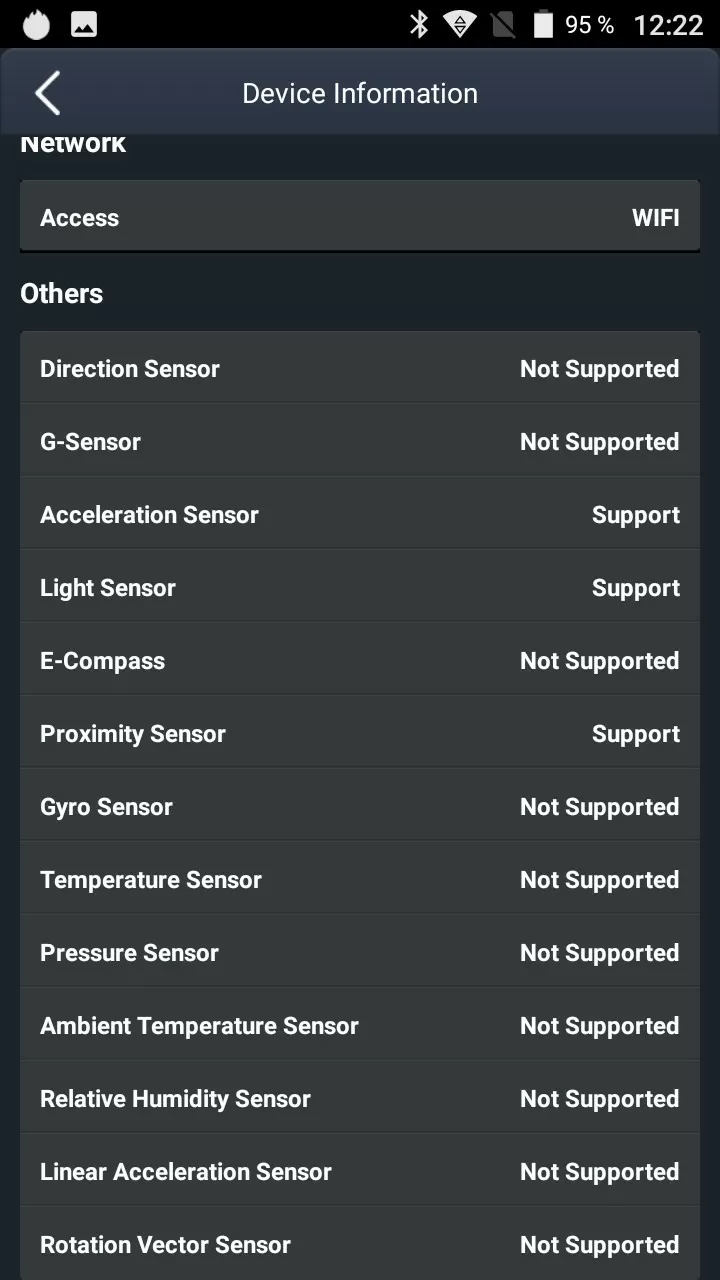720x1280 pixels.
Task: Select the E-Compass entry
Action: coord(360,660)
